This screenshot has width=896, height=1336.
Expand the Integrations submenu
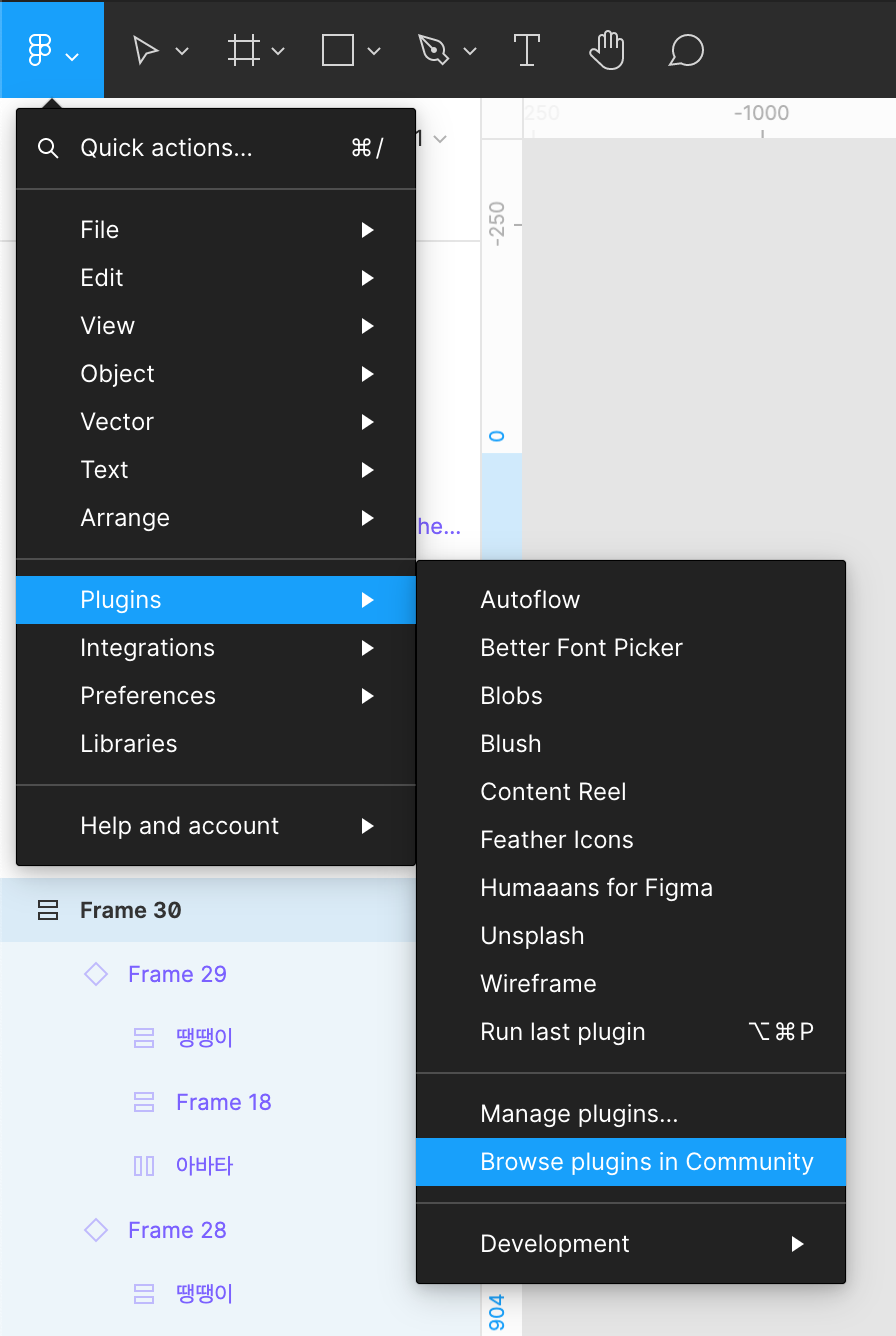pyautogui.click(x=216, y=648)
